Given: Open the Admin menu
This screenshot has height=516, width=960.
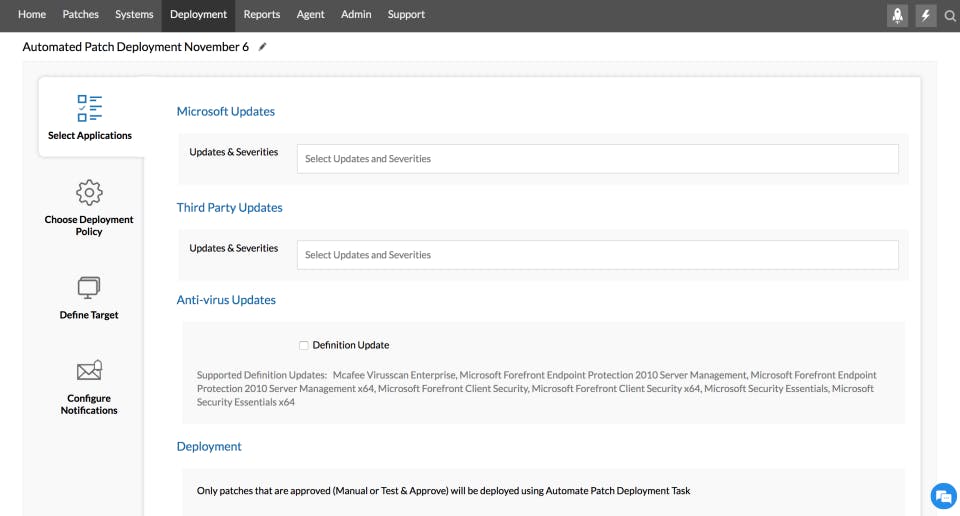Looking at the screenshot, I should coord(356,14).
